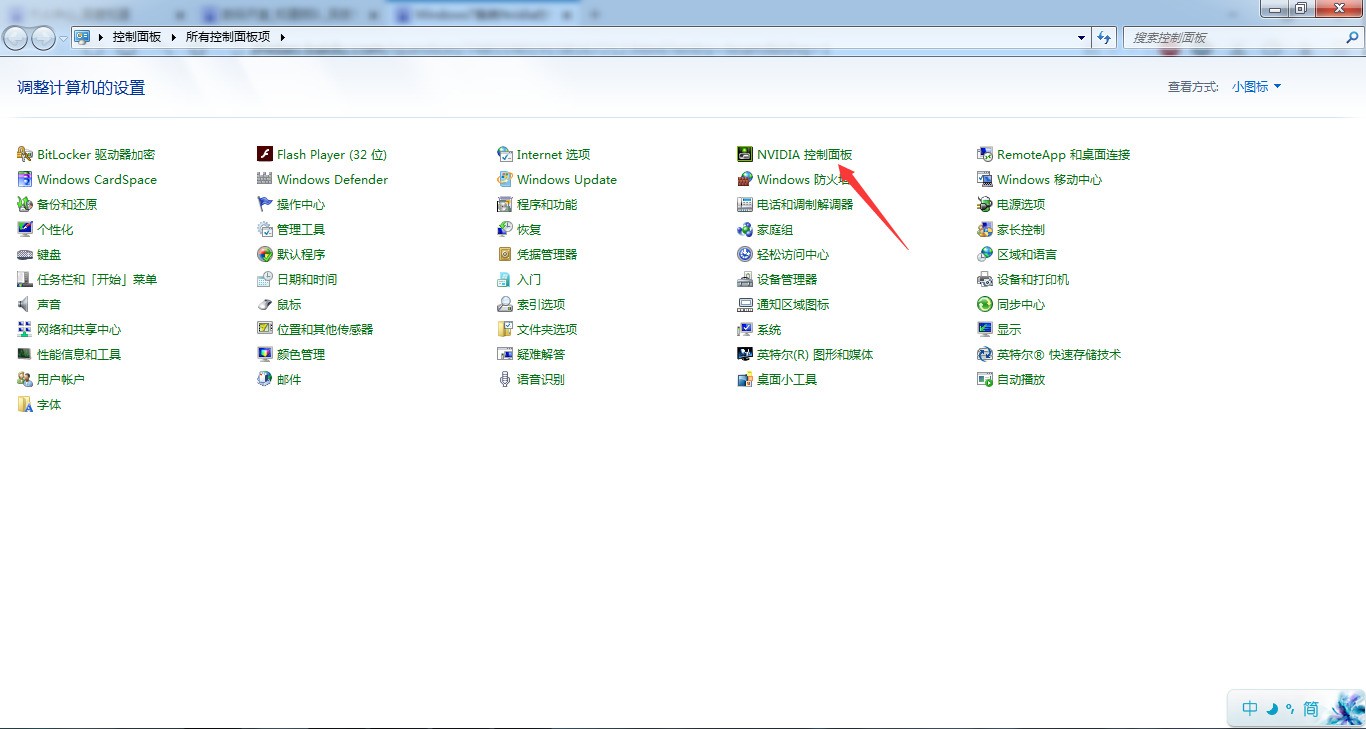Click the 性能信息和工具 link
Viewport: 1366px width, 729px height.
click(x=79, y=354)
